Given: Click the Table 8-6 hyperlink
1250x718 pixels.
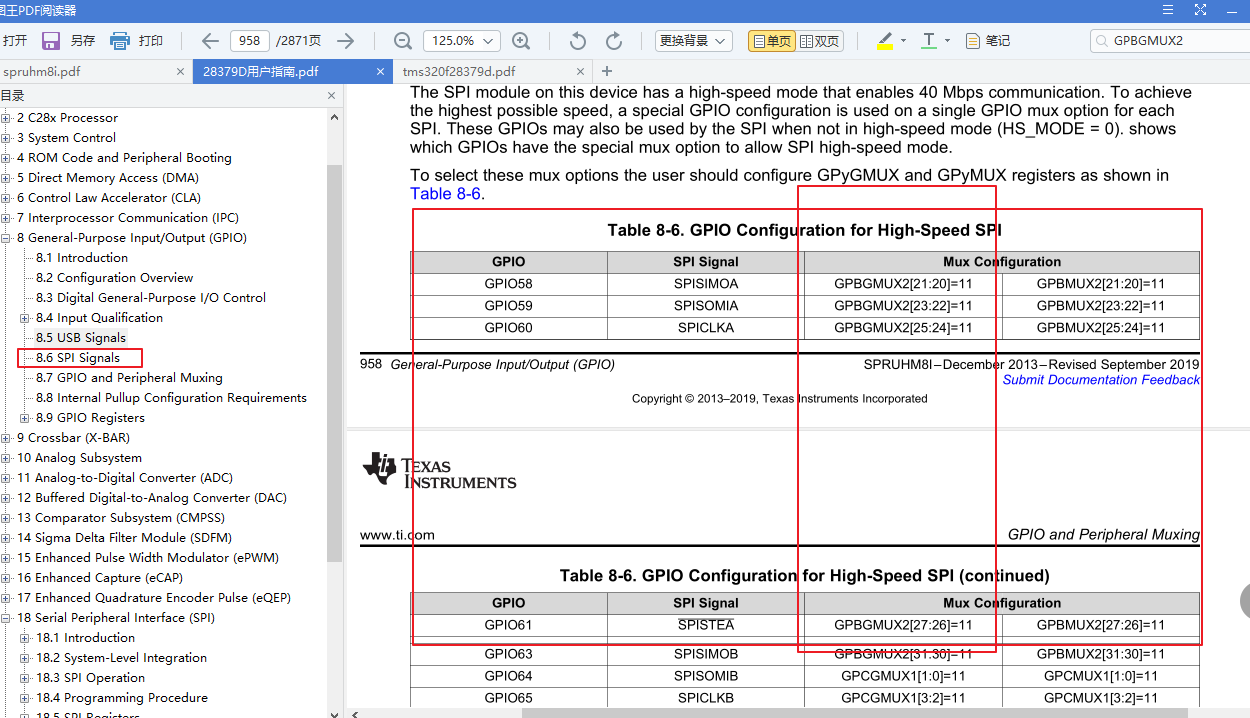Looking at the screenshot, I should tap(445, 194).
